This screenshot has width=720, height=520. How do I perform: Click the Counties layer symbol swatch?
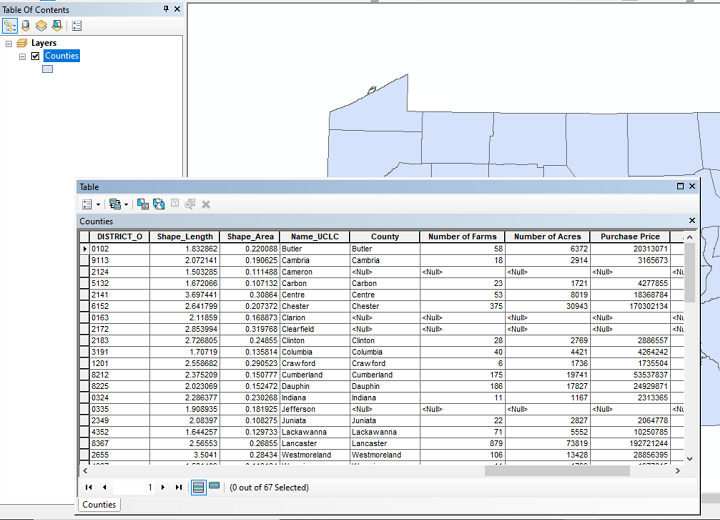(x=47, y=70)
